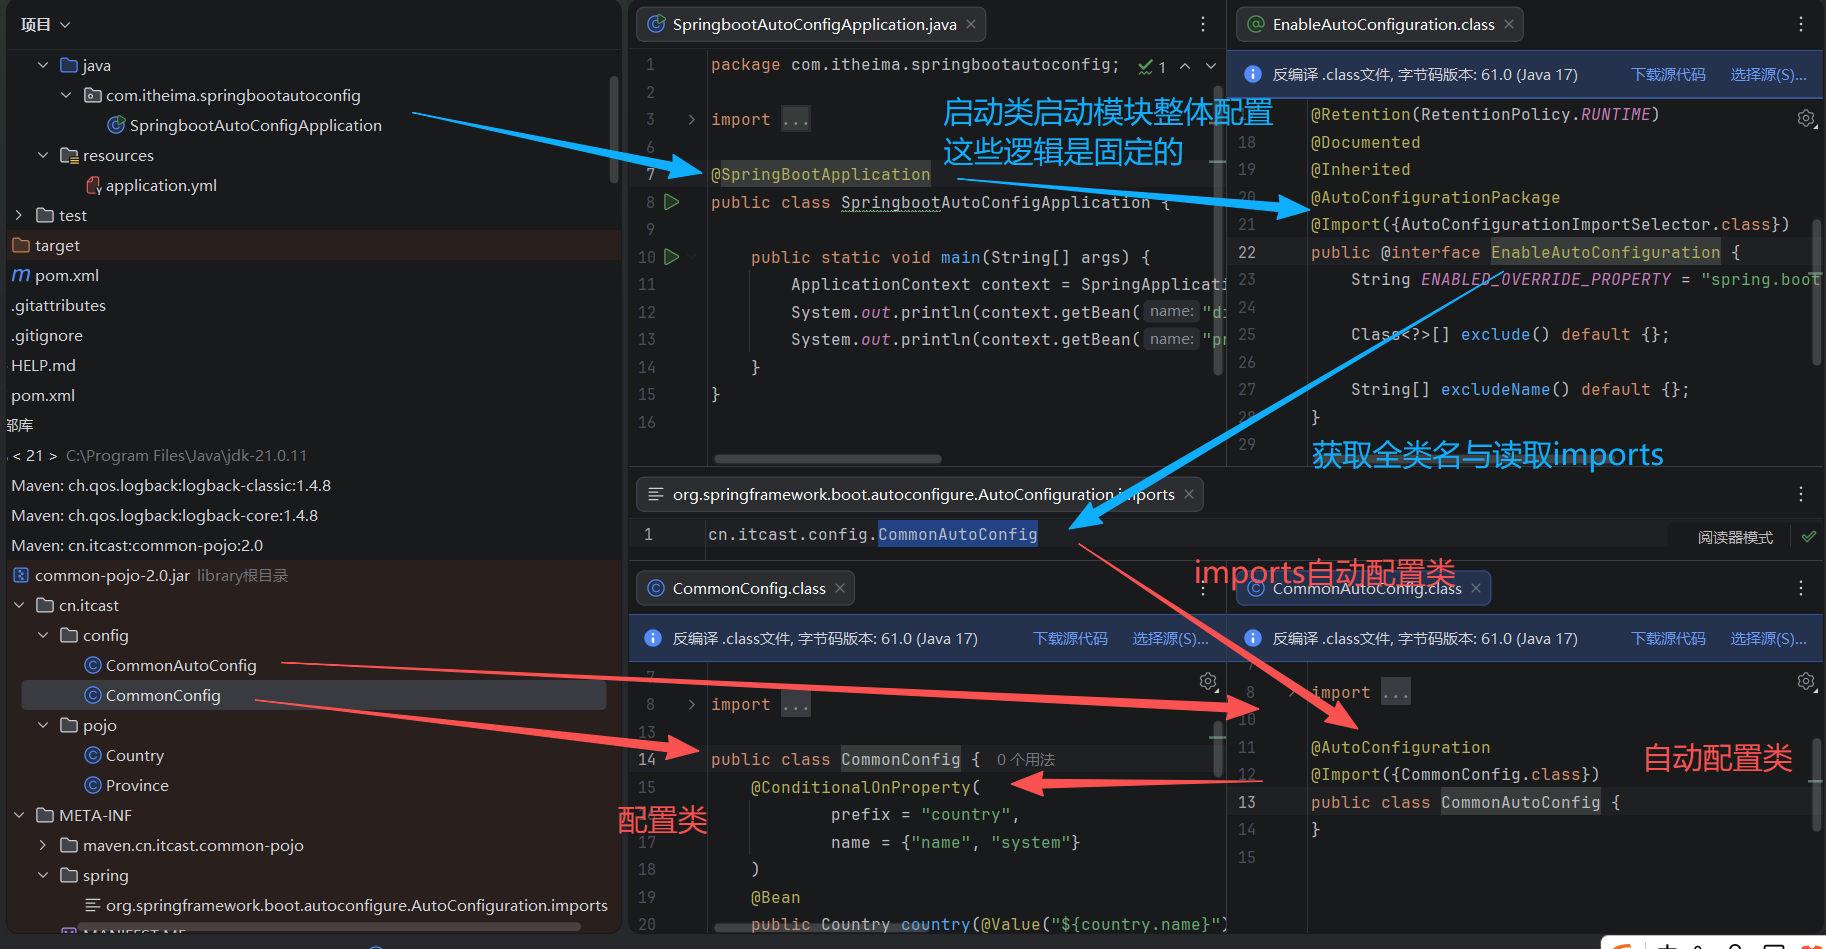
Task: Expand folded import block in CommonConfig.class
Action: pyautogui.click(x=691, y=704)
